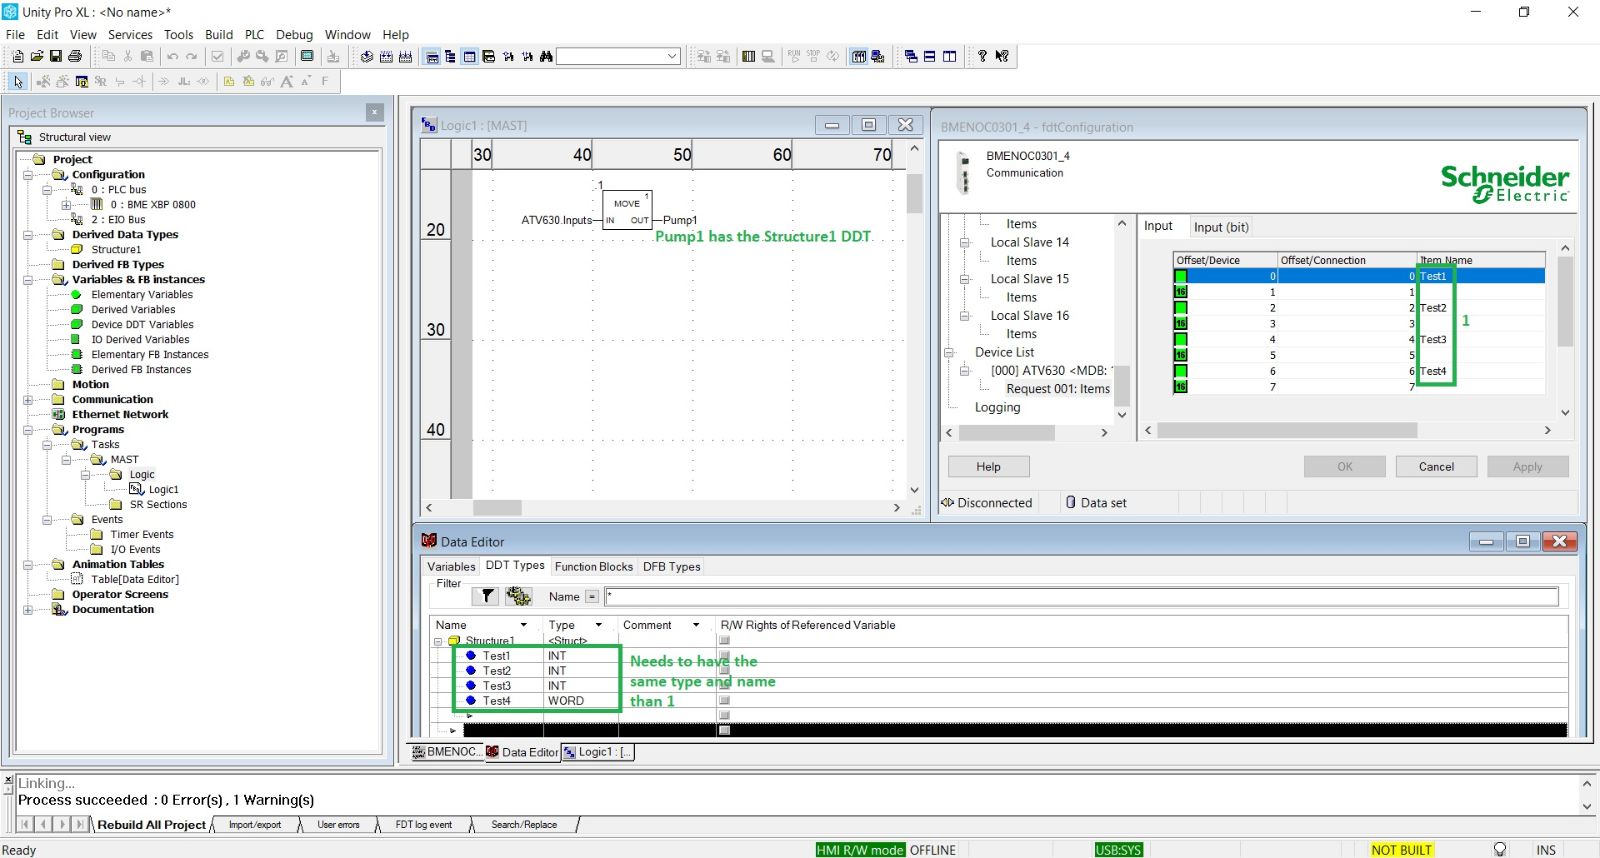Click the FFB Input Assistant icon

coord(82,82)
